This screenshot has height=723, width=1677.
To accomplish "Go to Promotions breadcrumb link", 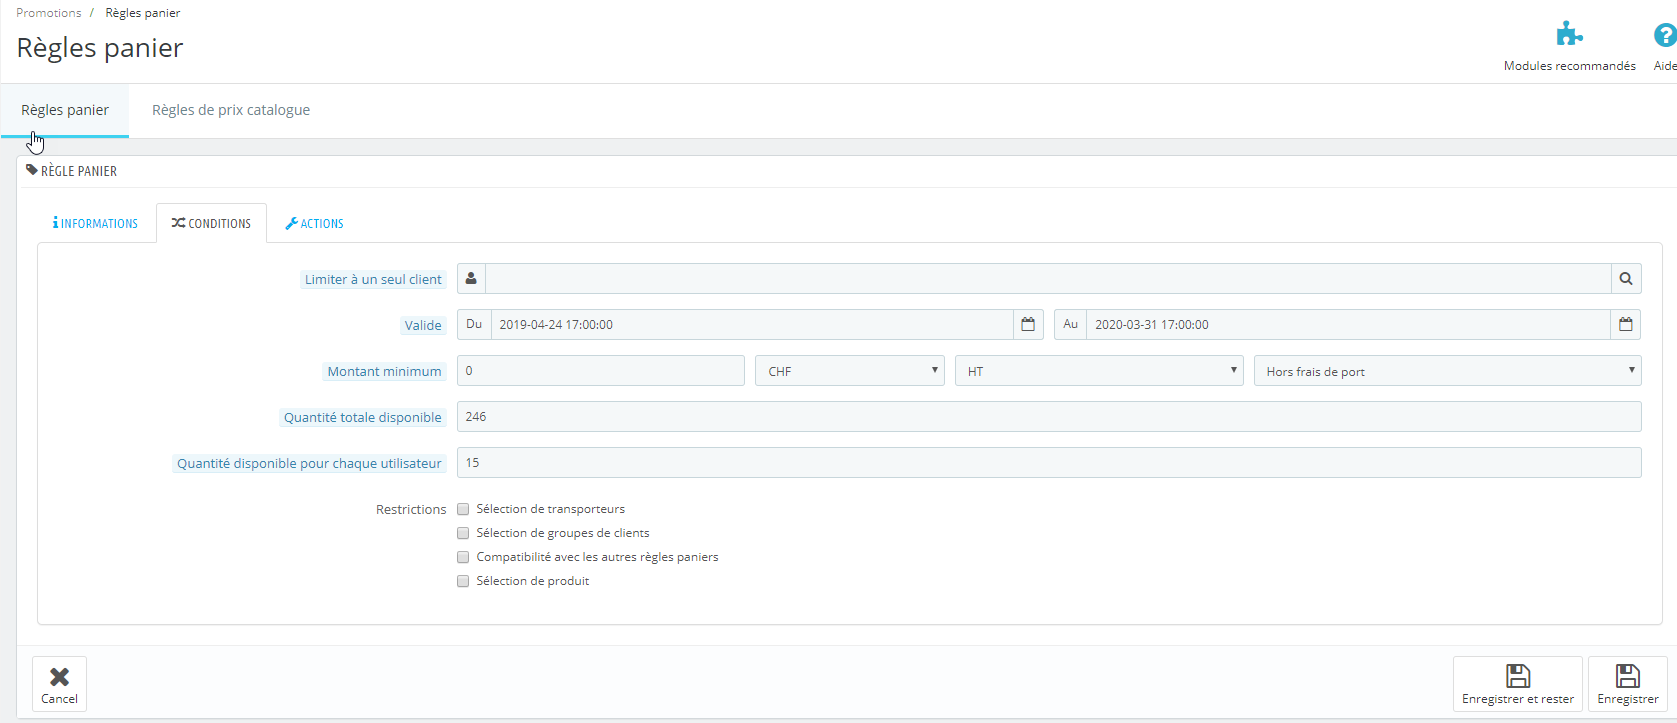I will click(x=49, y=13).
